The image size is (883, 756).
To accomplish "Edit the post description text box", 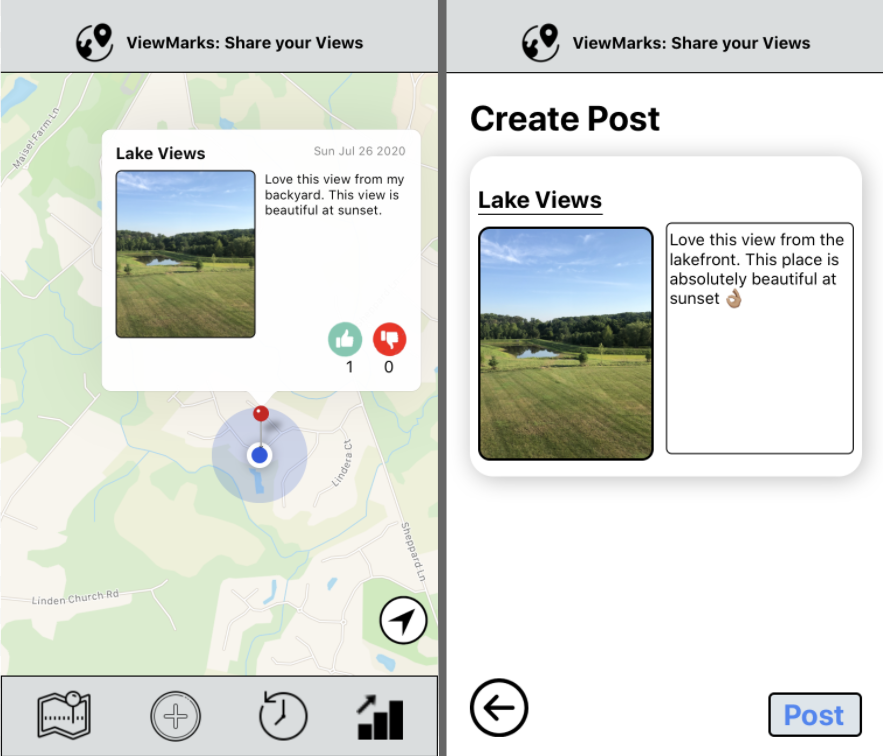I will 760,338.
